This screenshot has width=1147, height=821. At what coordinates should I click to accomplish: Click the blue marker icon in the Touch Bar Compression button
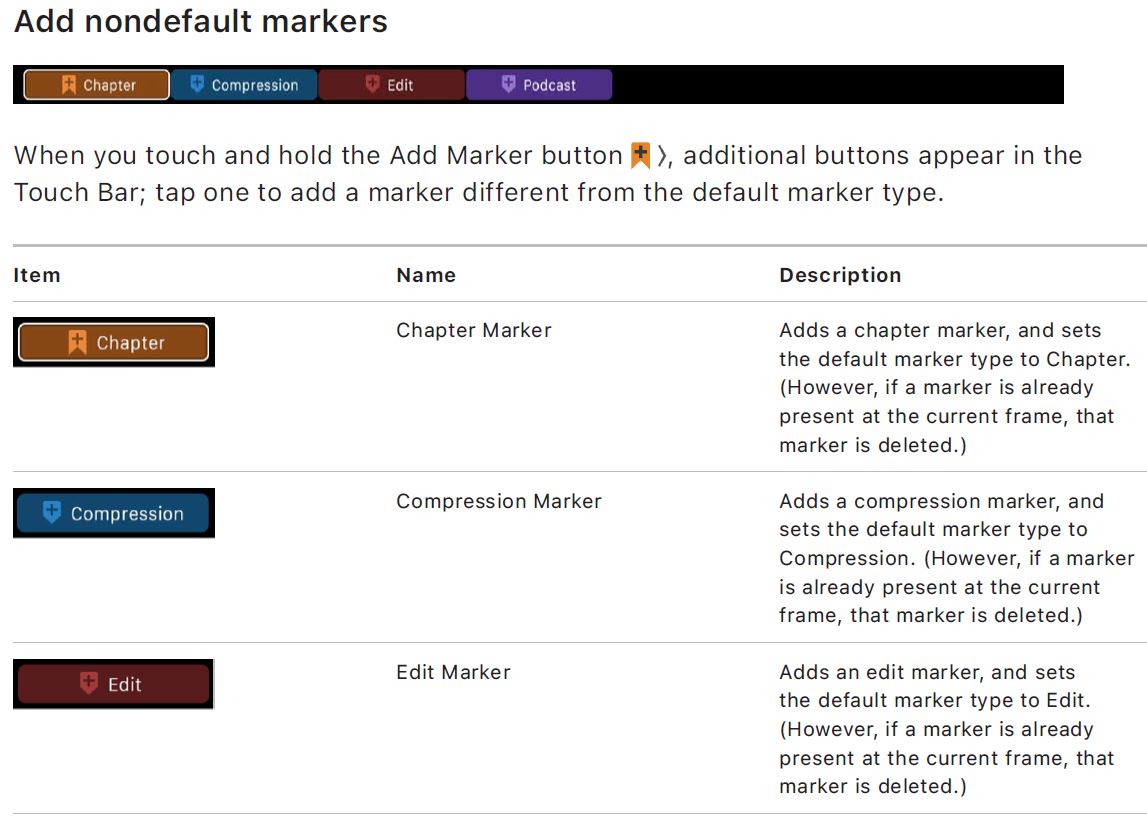point(197,84)
